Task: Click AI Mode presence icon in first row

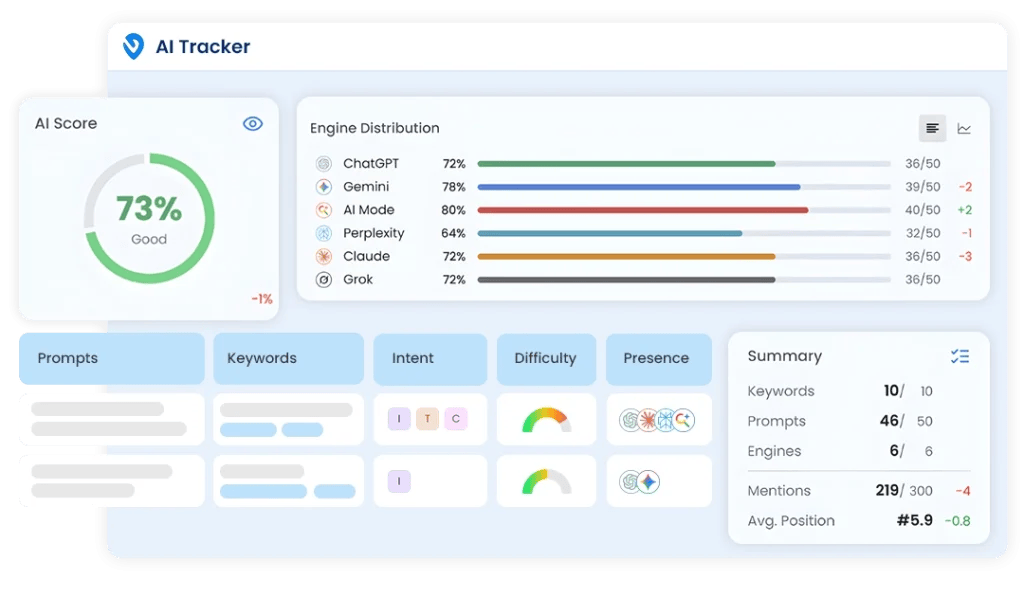Action: coord(683,419)
